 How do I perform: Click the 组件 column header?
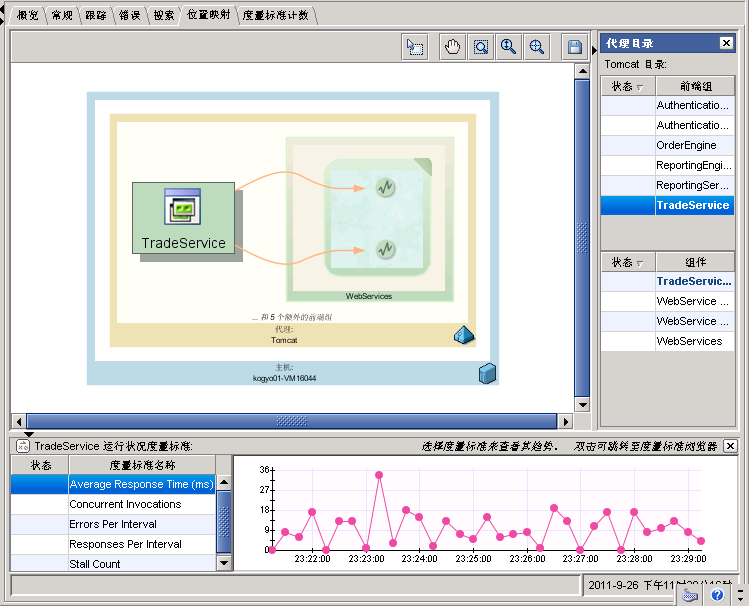pos(696,262)
